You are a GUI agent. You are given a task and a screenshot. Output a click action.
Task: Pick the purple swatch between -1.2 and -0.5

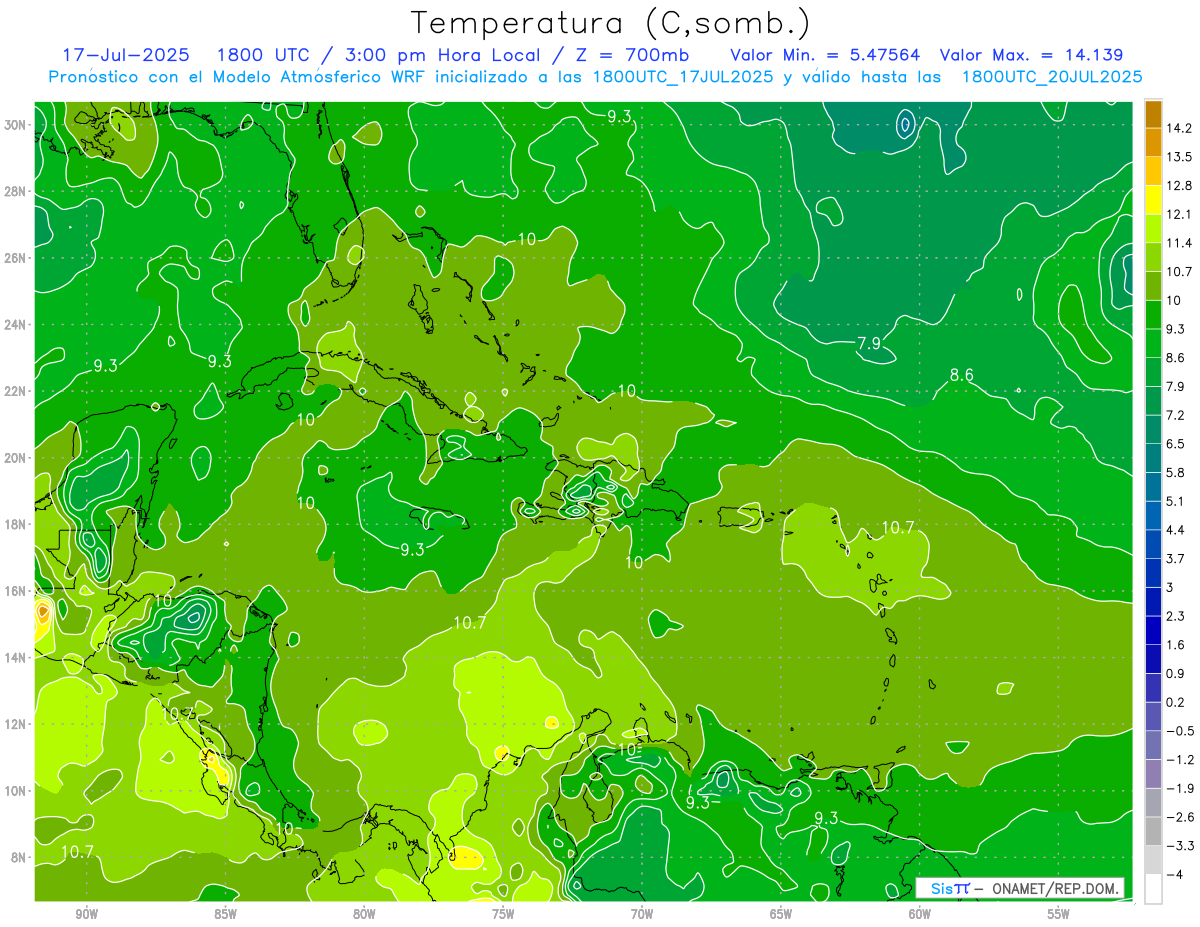1153,744
